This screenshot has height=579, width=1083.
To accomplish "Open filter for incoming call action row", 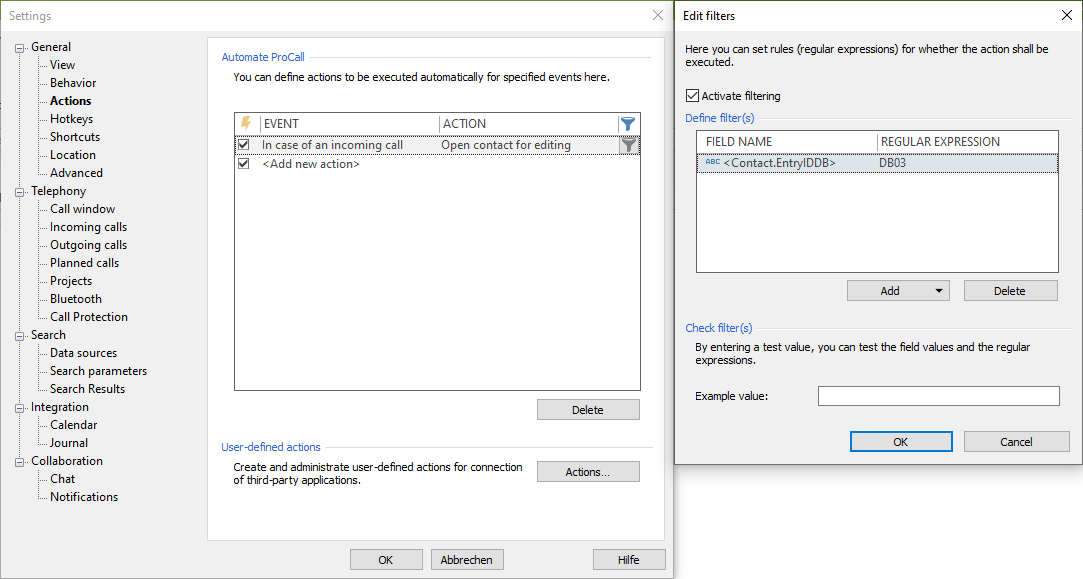I will point(628,145).
